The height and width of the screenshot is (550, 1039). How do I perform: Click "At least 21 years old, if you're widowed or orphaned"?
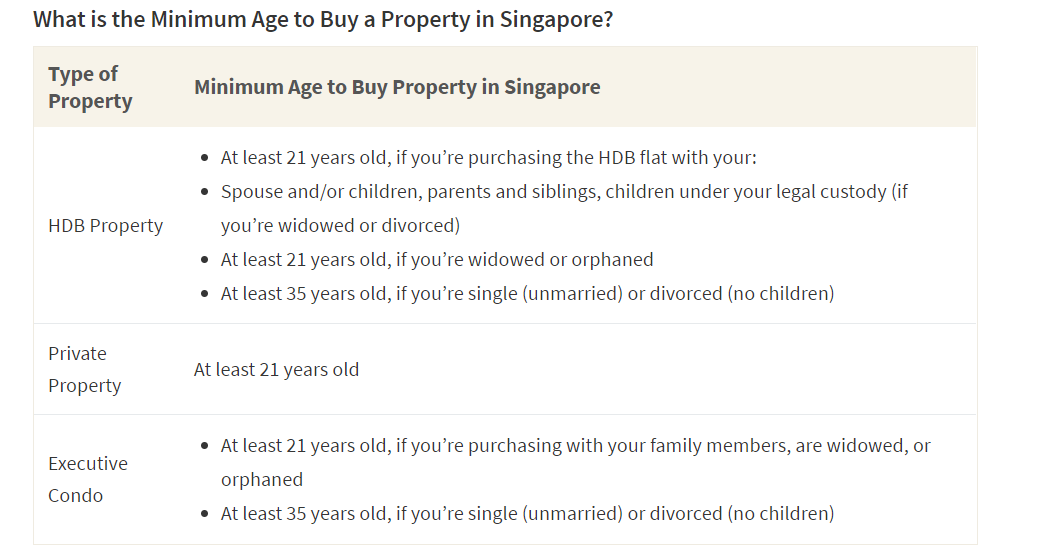coord(437,259)
